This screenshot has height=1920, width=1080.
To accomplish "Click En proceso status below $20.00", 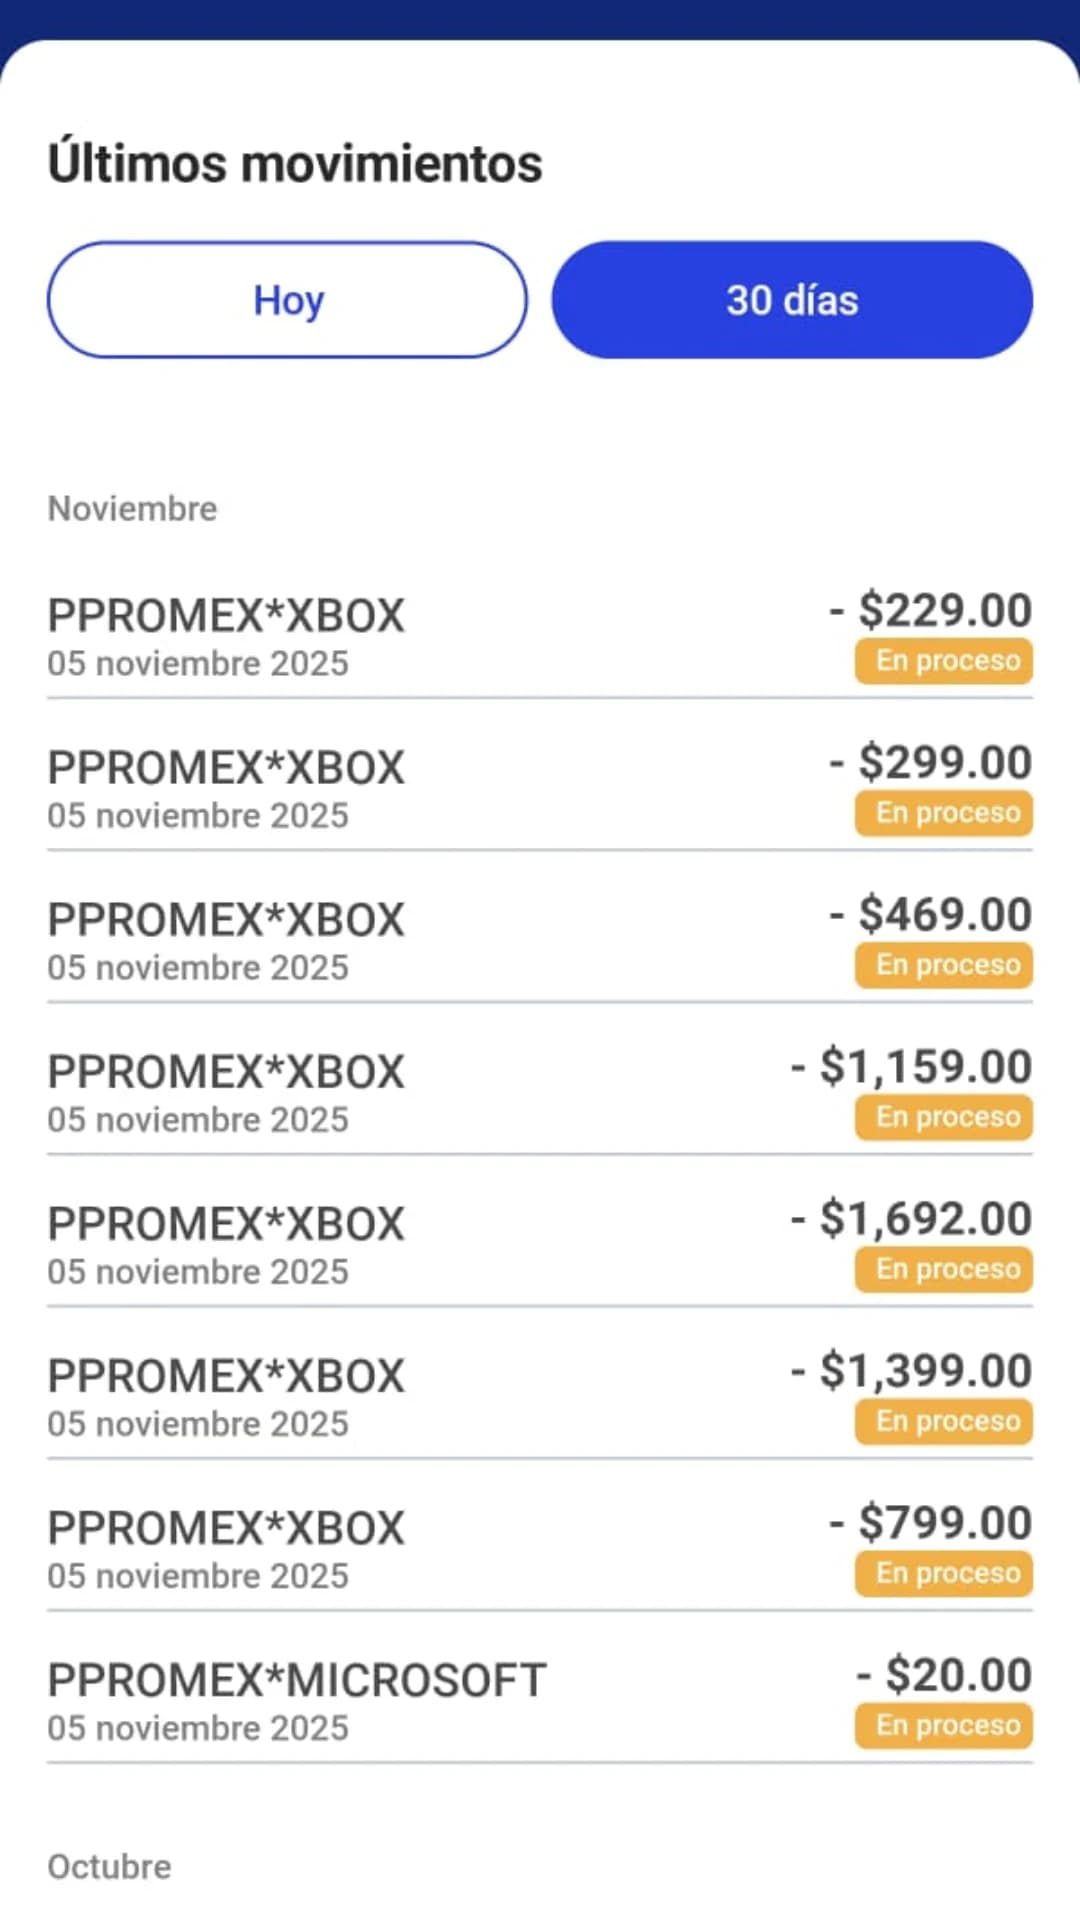I will [x=943, y=1725].
